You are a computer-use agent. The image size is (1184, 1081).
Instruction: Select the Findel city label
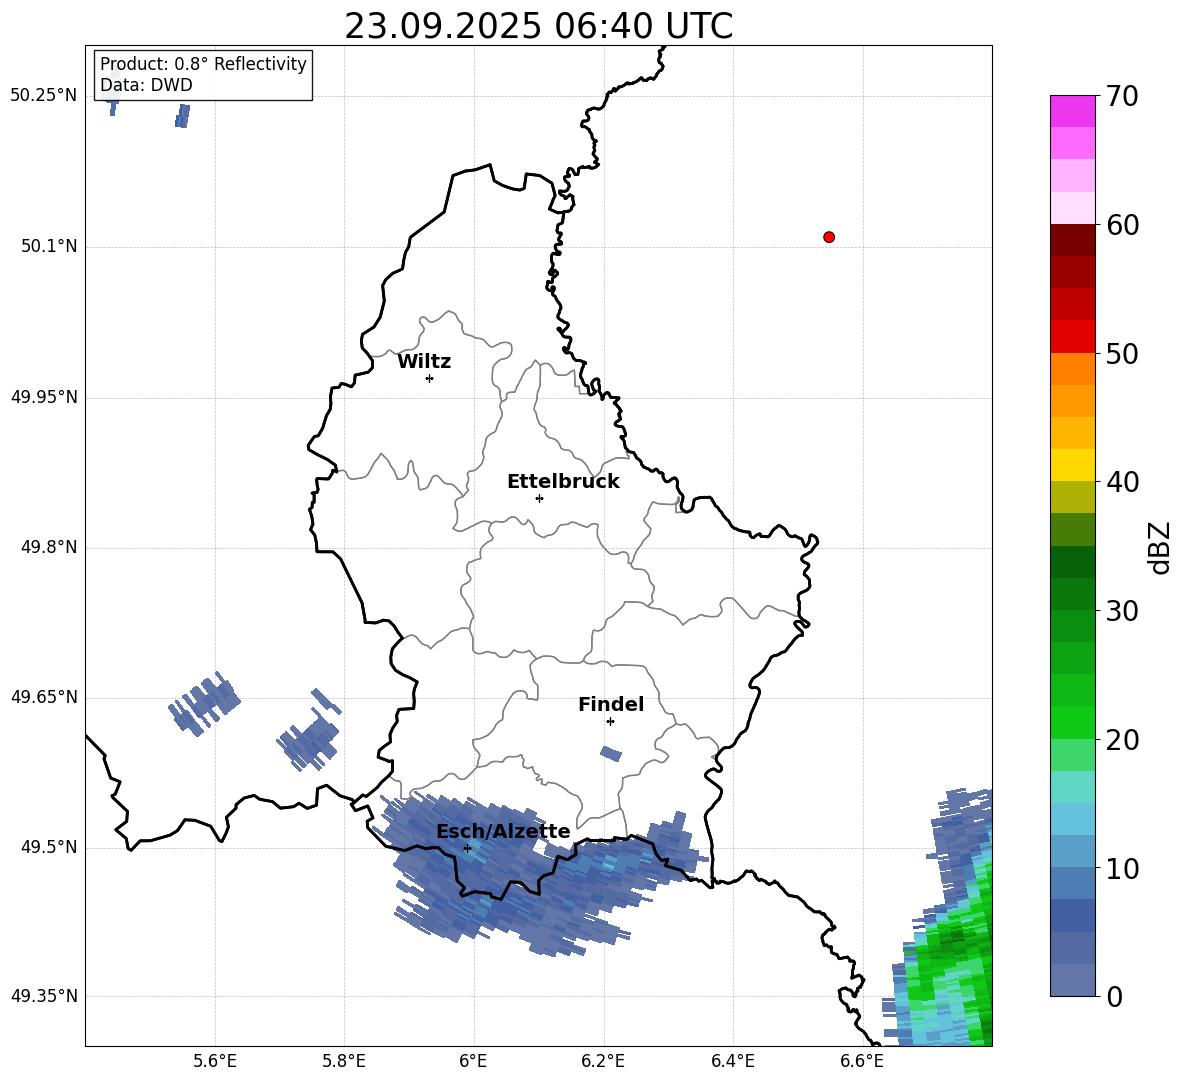click(611, 704)
